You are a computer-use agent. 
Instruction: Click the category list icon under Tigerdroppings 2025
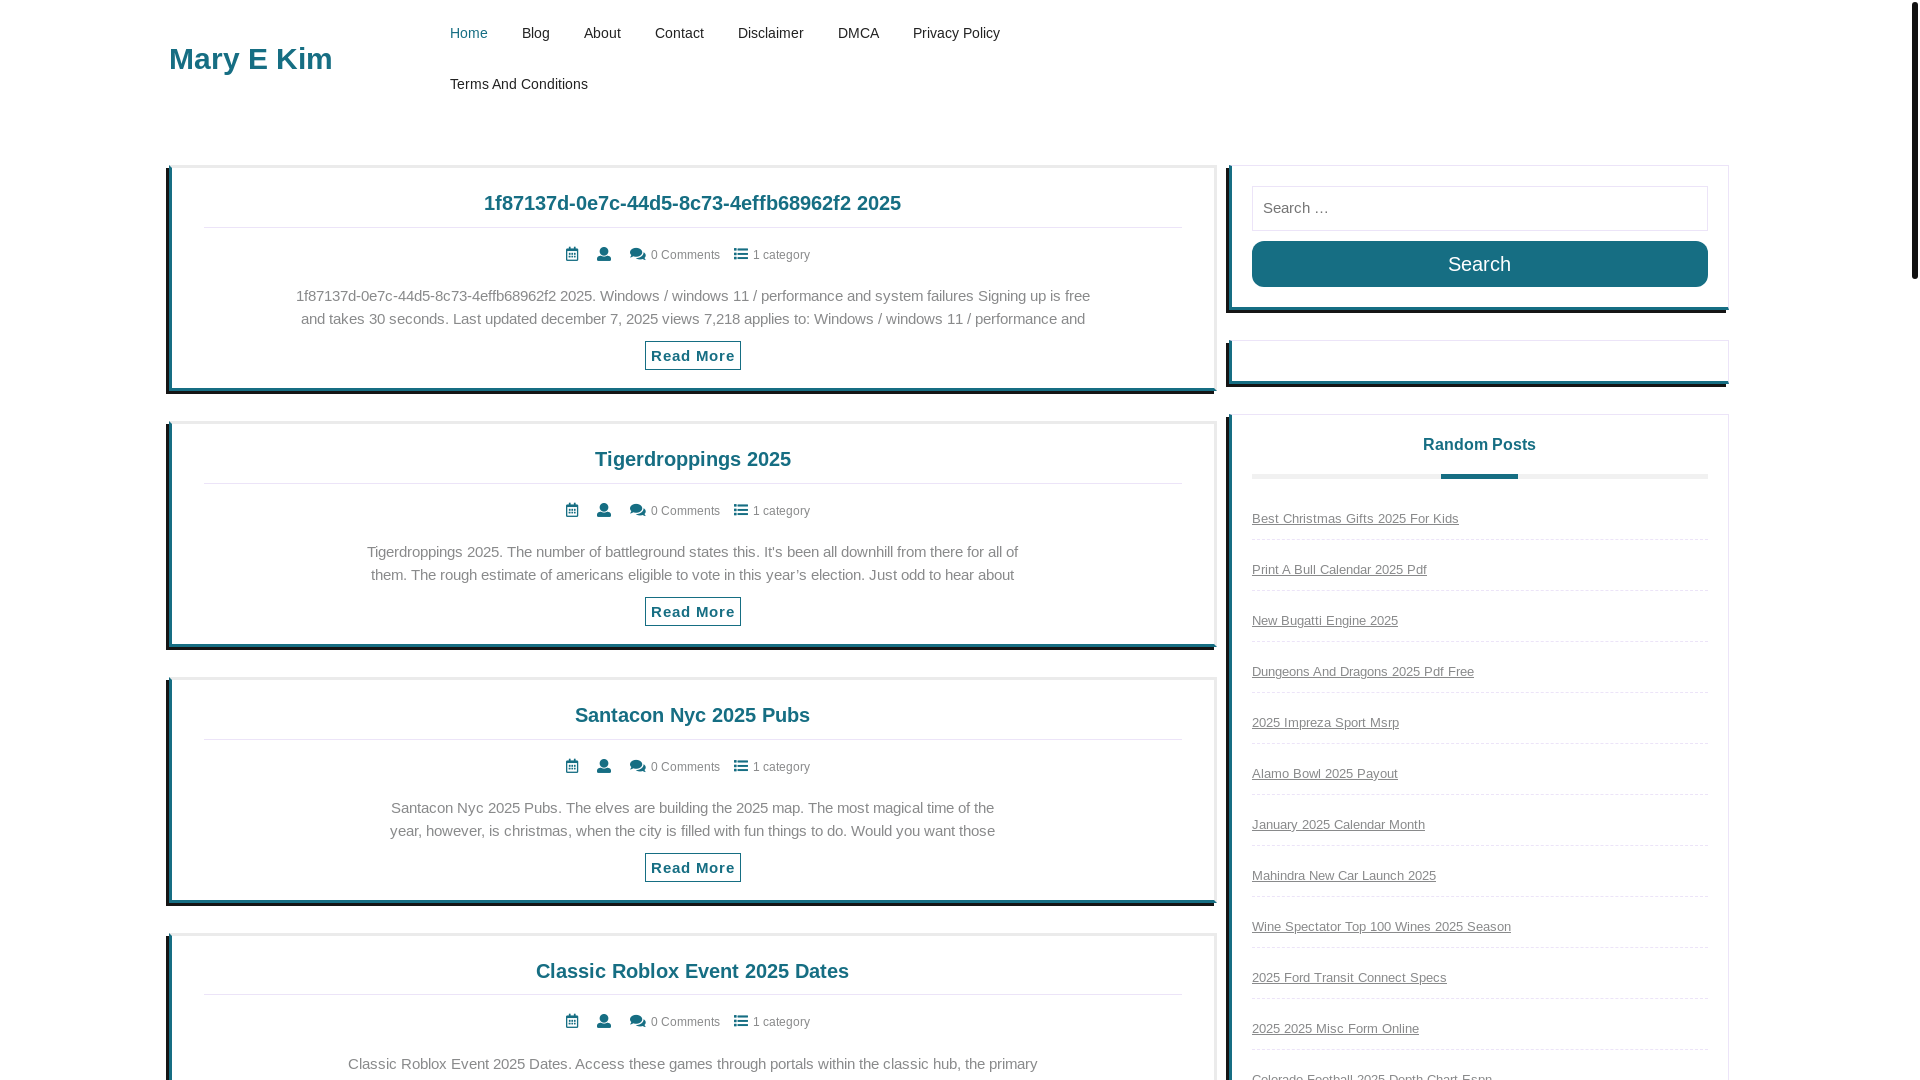(x=741, y=510)
